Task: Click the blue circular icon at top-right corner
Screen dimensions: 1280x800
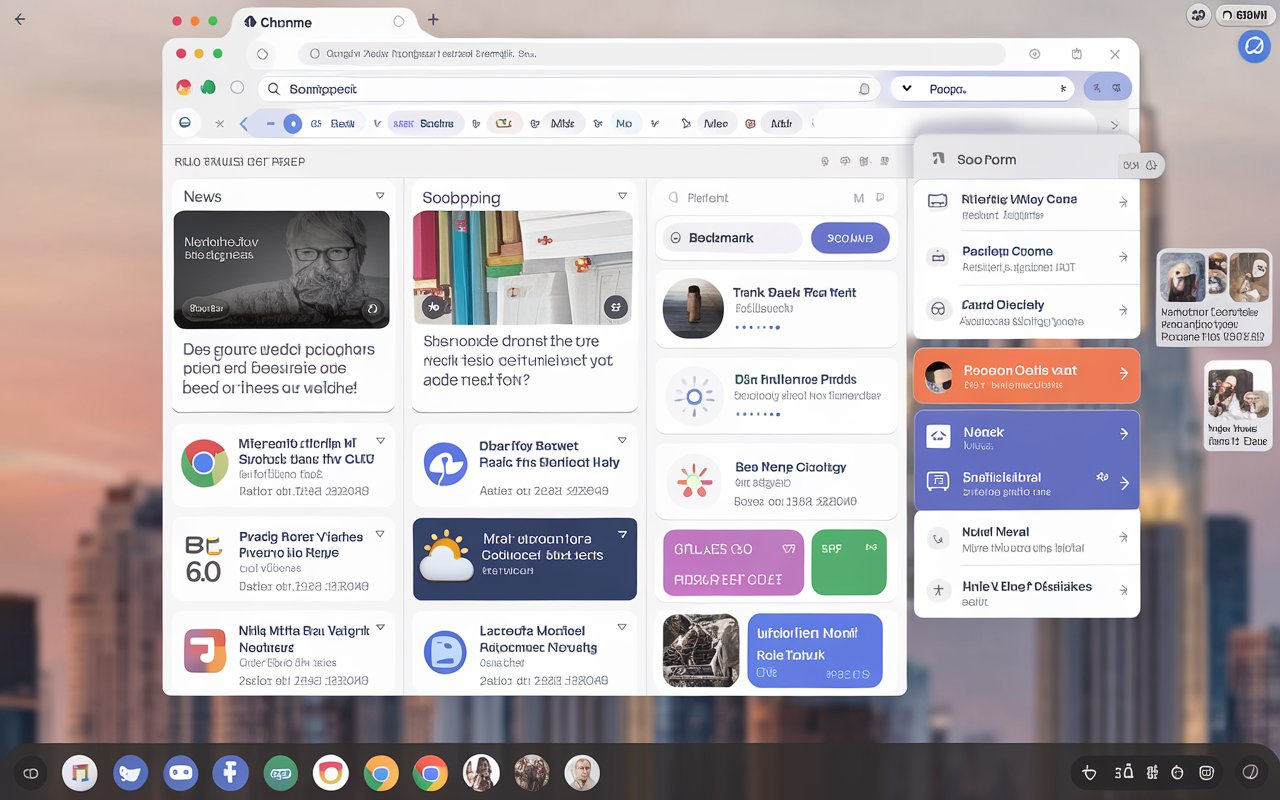Action: (1253, 46)
